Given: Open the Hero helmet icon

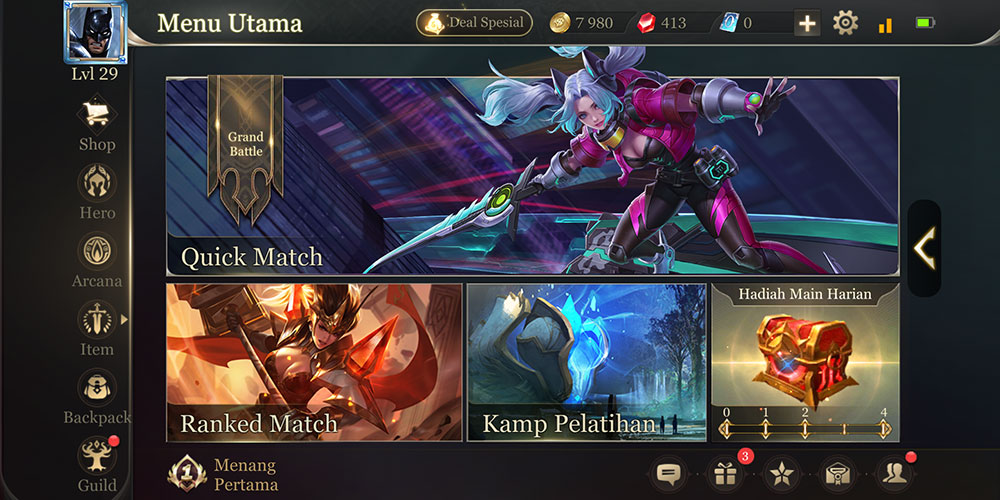Looking at the screenshot, I should click(97, 182).
